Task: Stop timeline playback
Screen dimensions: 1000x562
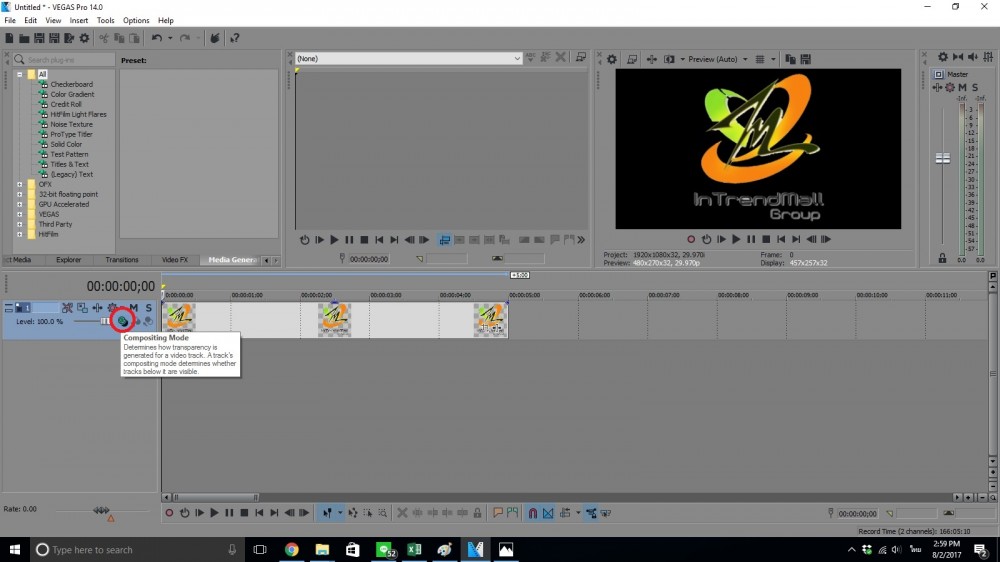Action: (244, 513)
